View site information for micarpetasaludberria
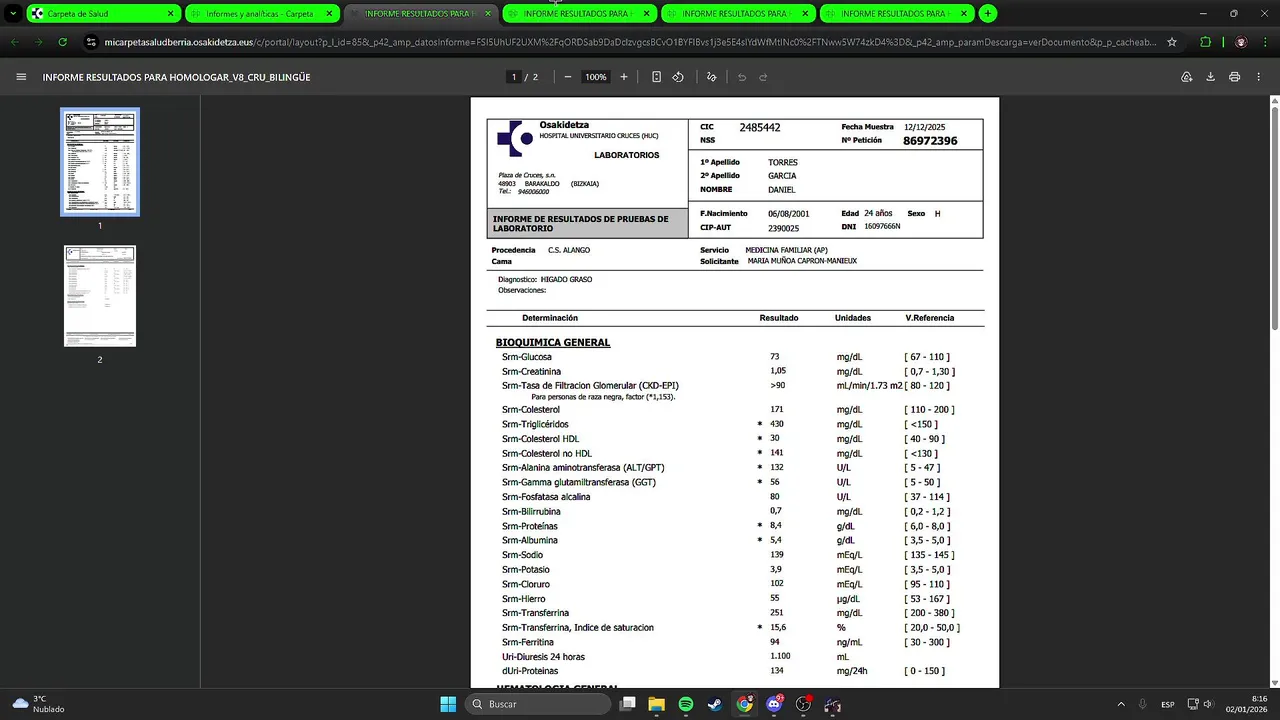Viewport: 1280px width, 720px height. [x=92, y=42]
